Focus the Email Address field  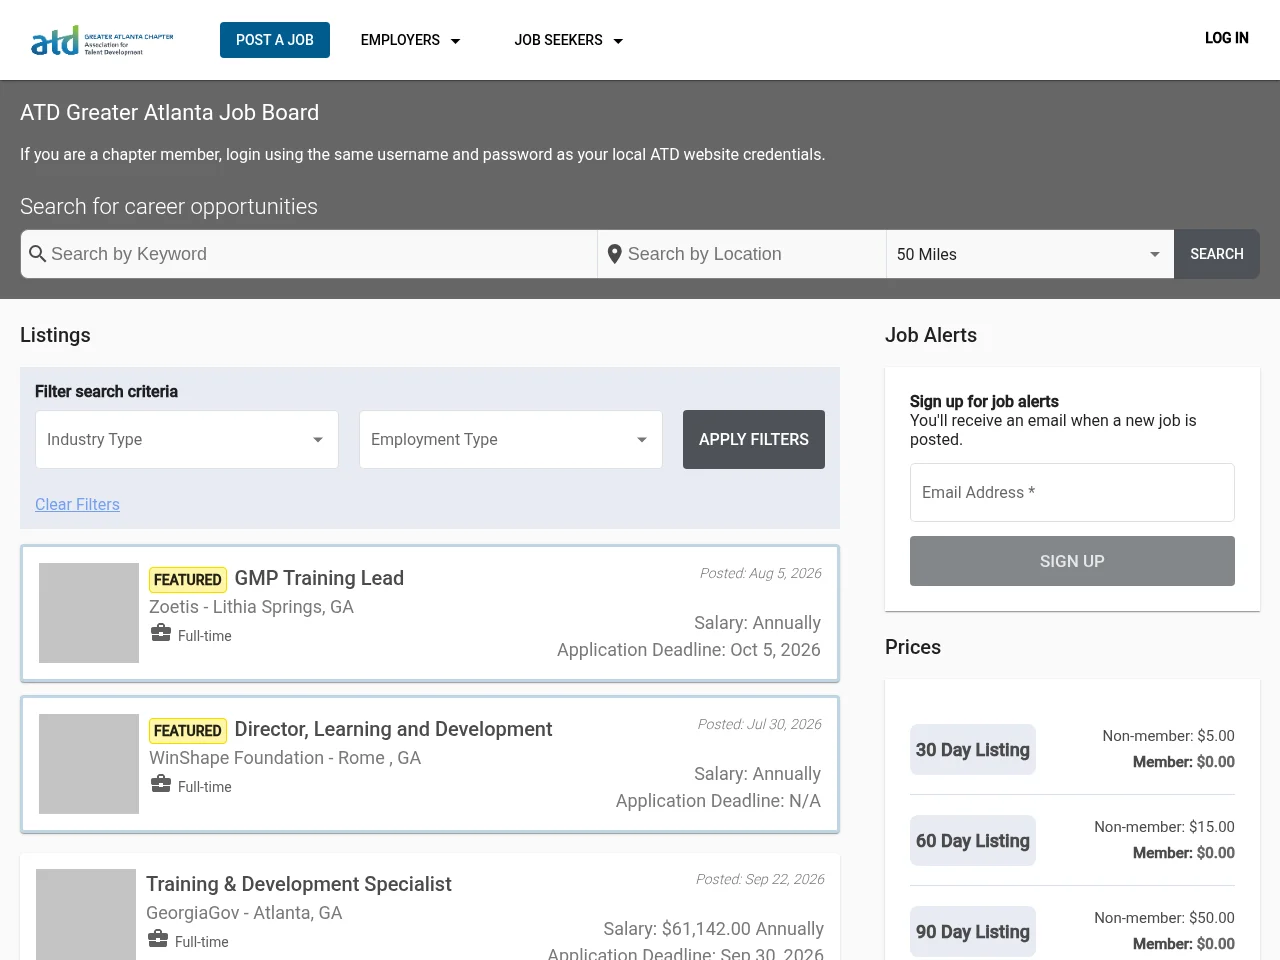click(x=1072, y=492)
